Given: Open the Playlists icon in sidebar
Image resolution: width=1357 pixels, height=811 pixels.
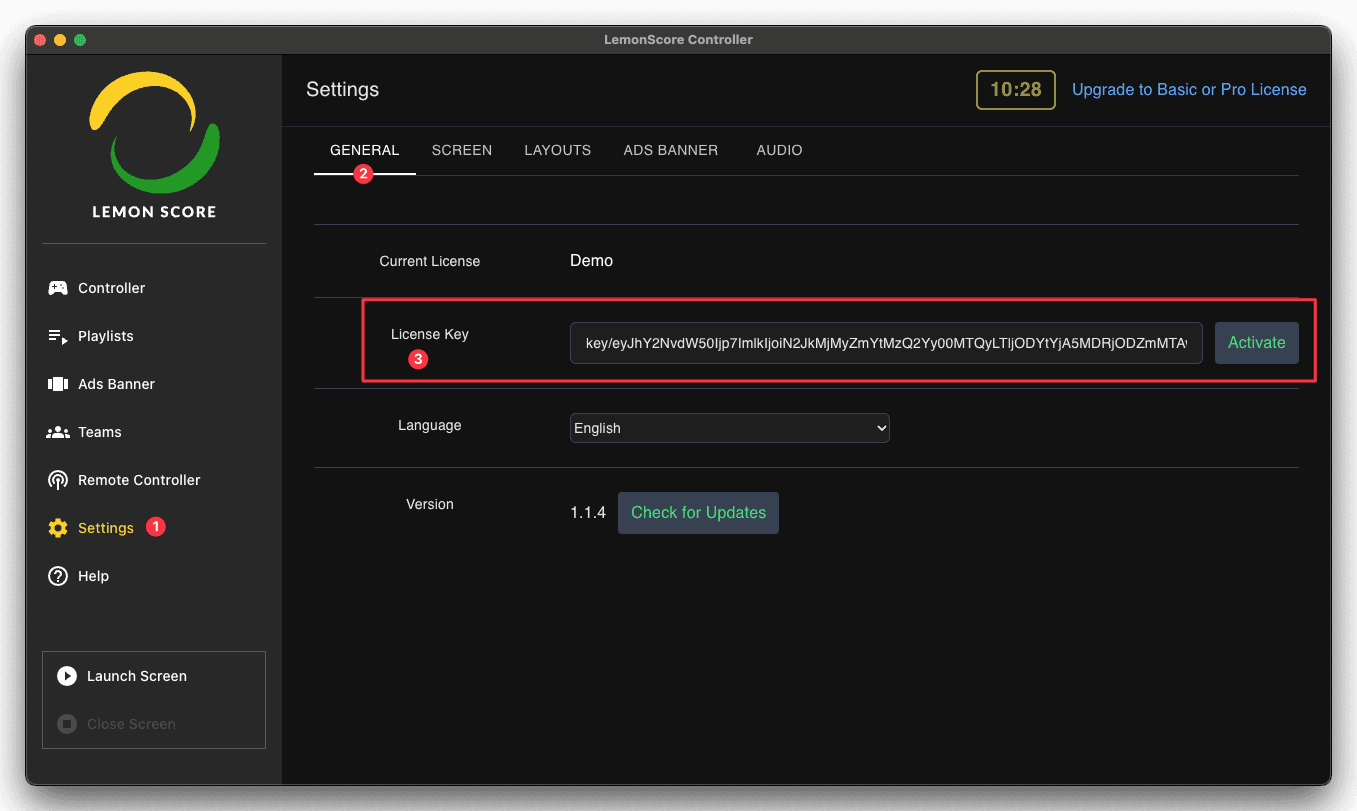Looking at the screenshot, I should pyautogui.click(x=58, y=336).
